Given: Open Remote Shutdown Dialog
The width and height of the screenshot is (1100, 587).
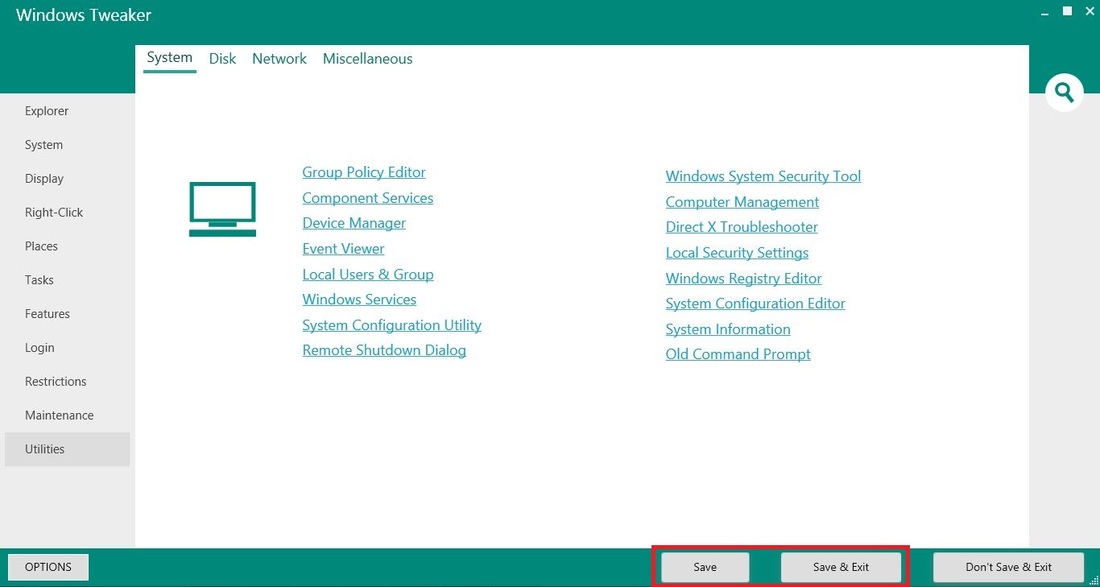Looking at the screenshot, I should pyautogui.click(x=384, y=350).
